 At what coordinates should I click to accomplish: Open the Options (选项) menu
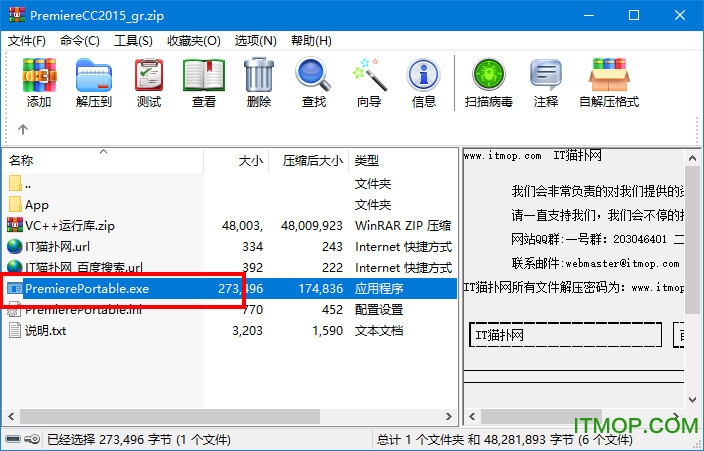coord(255,41)
